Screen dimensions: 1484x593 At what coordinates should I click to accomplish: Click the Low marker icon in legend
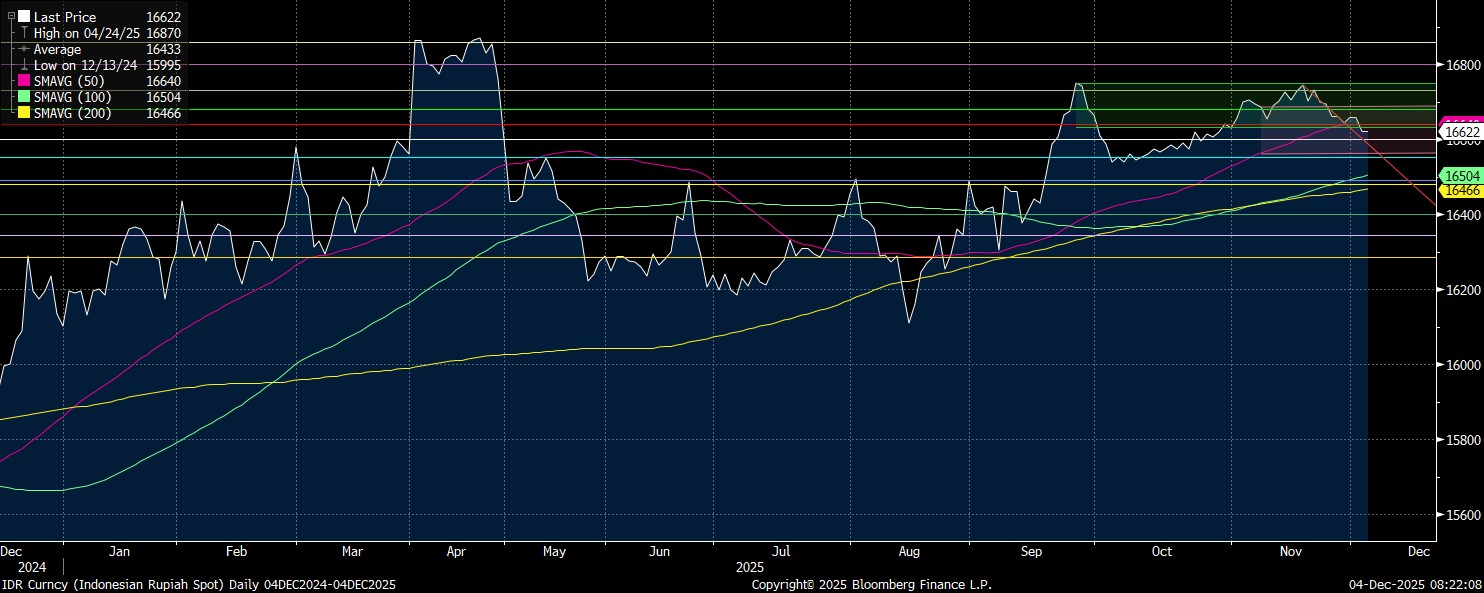pos(24,65)
